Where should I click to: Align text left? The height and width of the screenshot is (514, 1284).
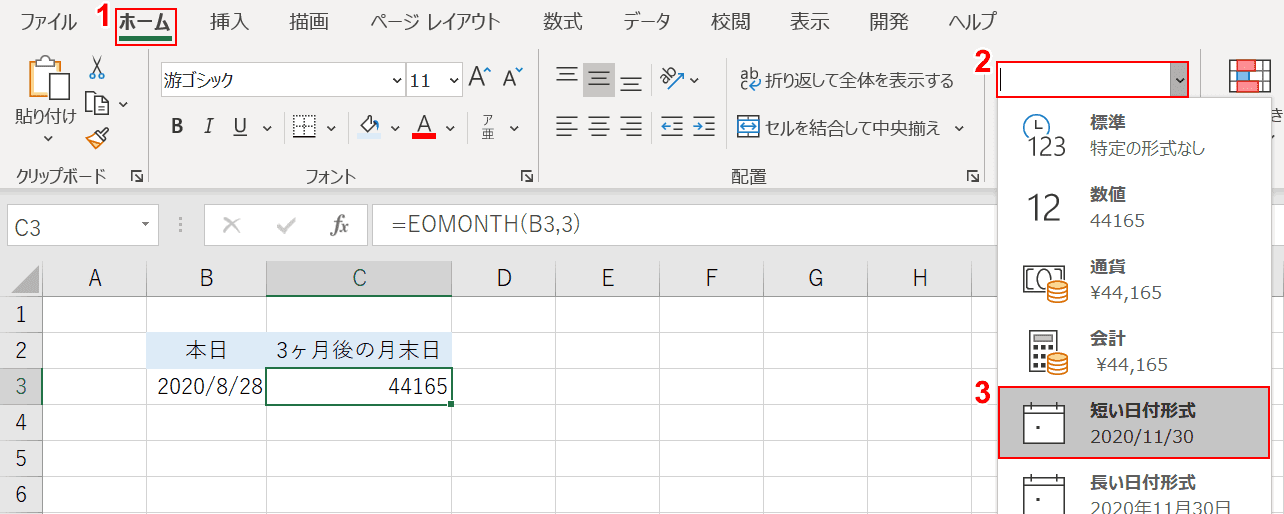(567, 127)
